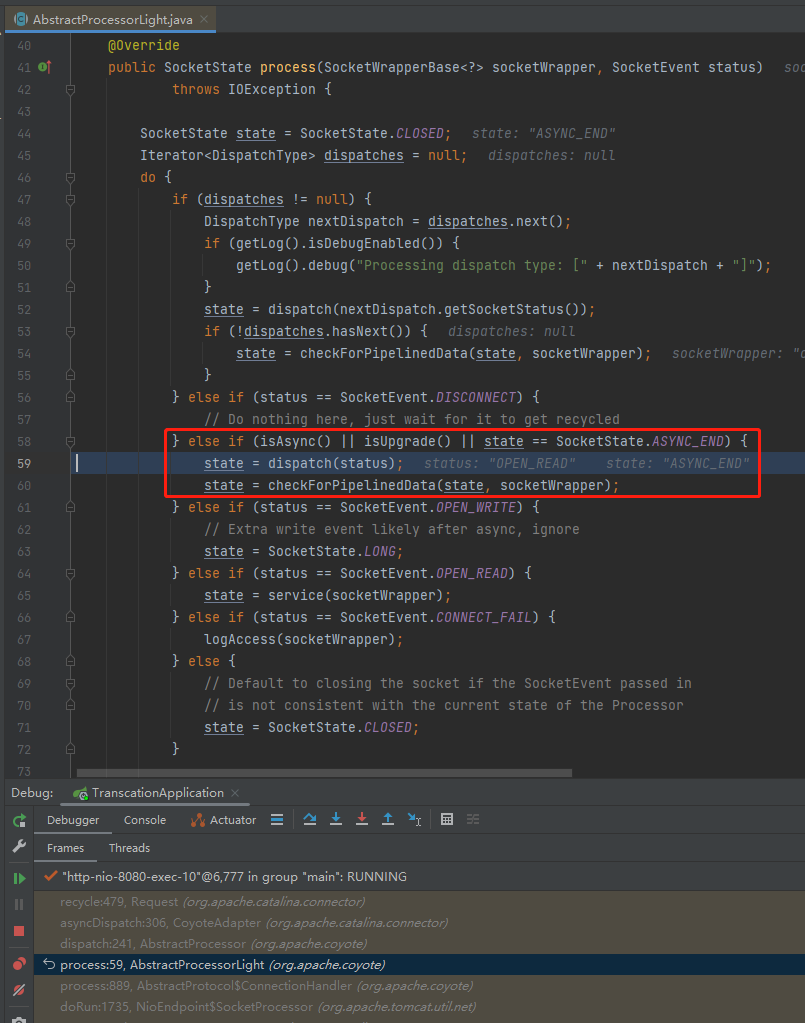Click '@Override' annotation on line 40
Viewport: 805px width, 1023px height.
[x=144, y=45]
